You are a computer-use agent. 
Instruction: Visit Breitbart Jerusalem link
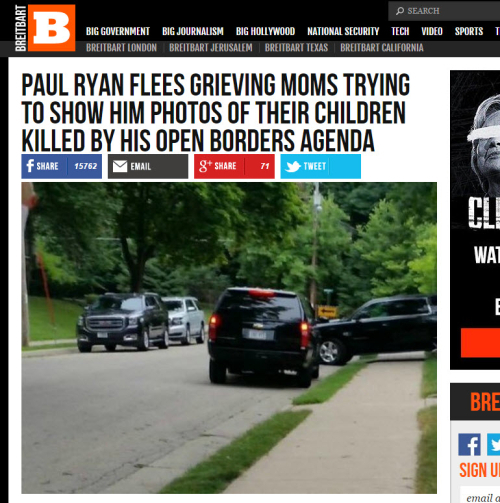[x=211, y=48]
